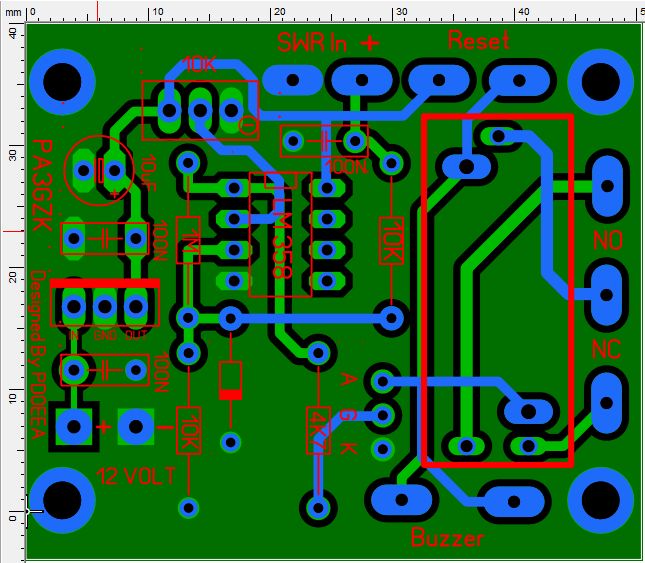
Task: Click the 100N capacitor below SWR In
Action: 324,140
